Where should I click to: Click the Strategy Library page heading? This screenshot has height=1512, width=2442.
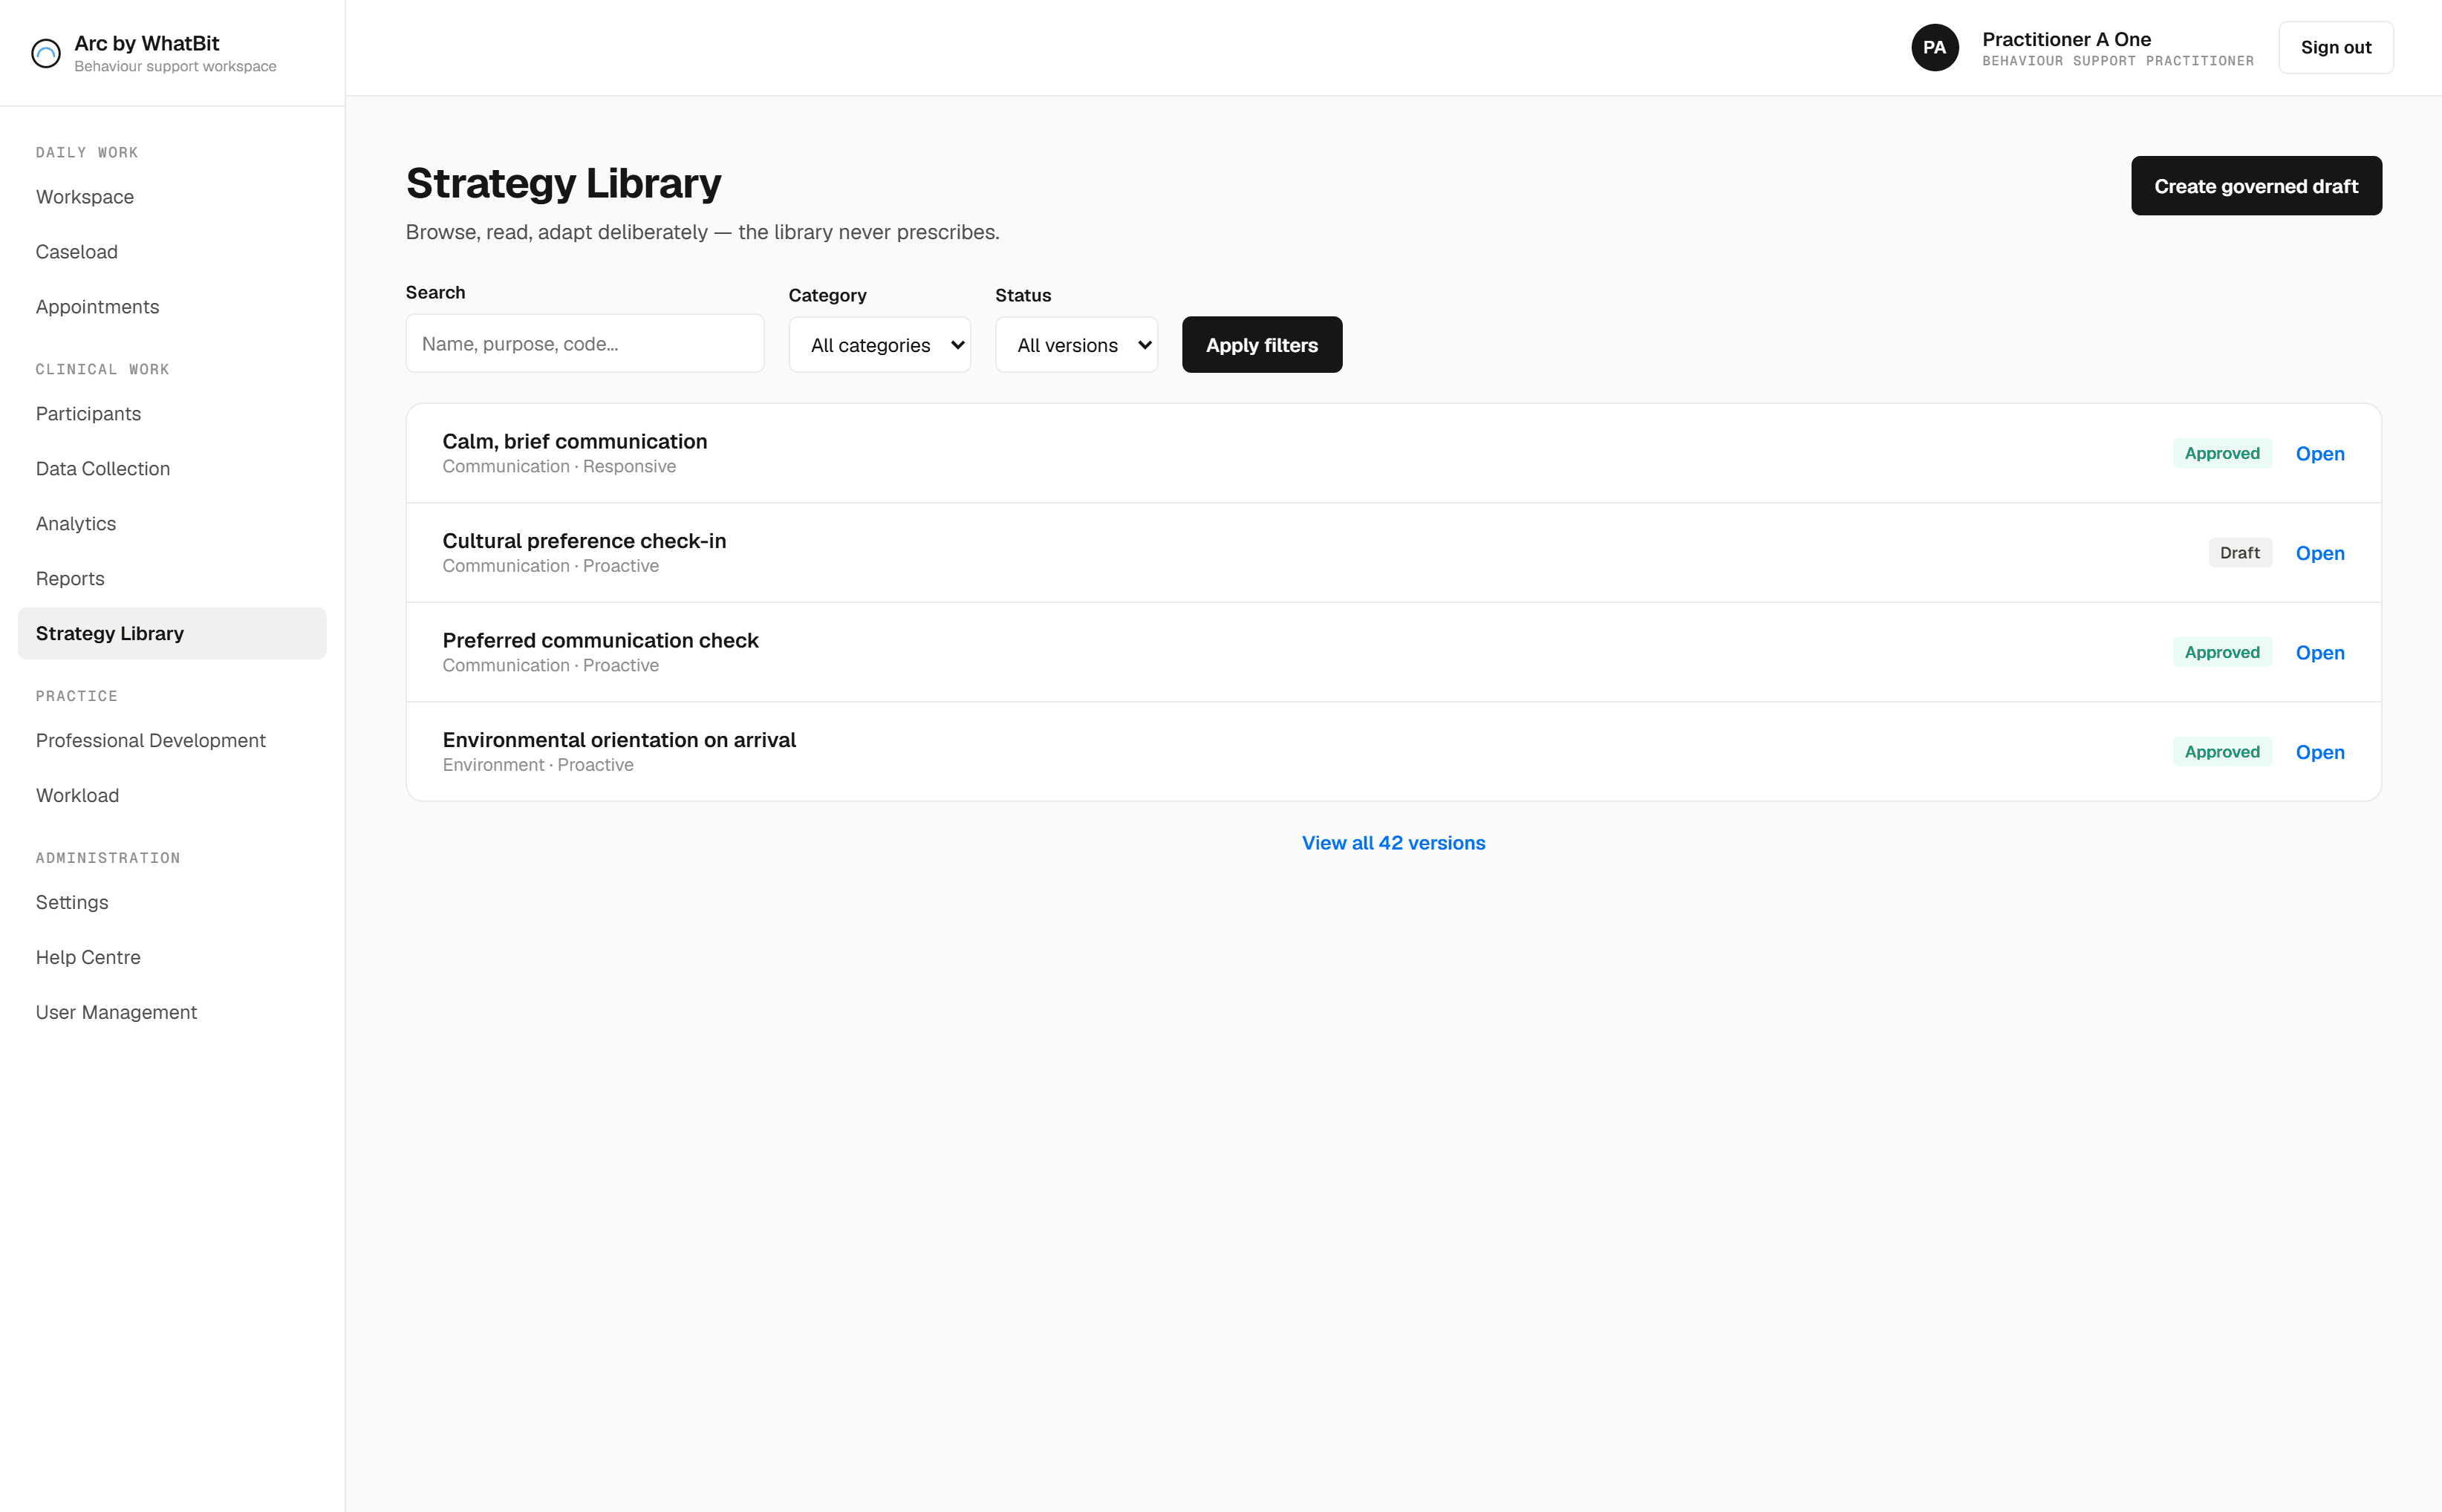click(563, 183)
